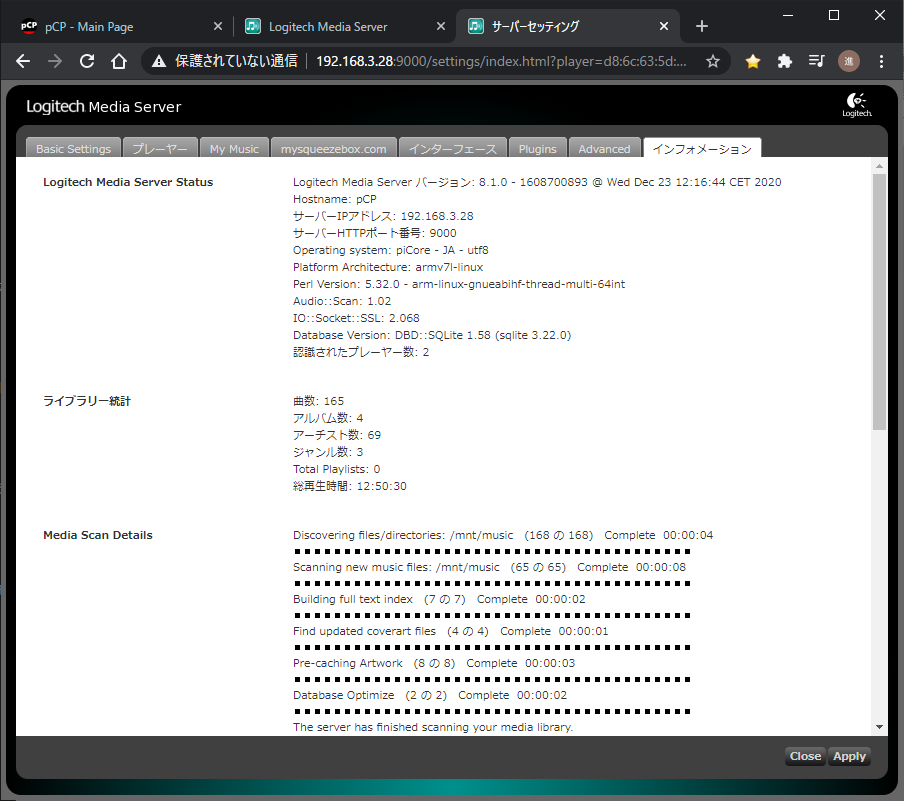Close the サーバーセッティング tab
This screenshot has height=801, width=904.
(x=664, y=26)
